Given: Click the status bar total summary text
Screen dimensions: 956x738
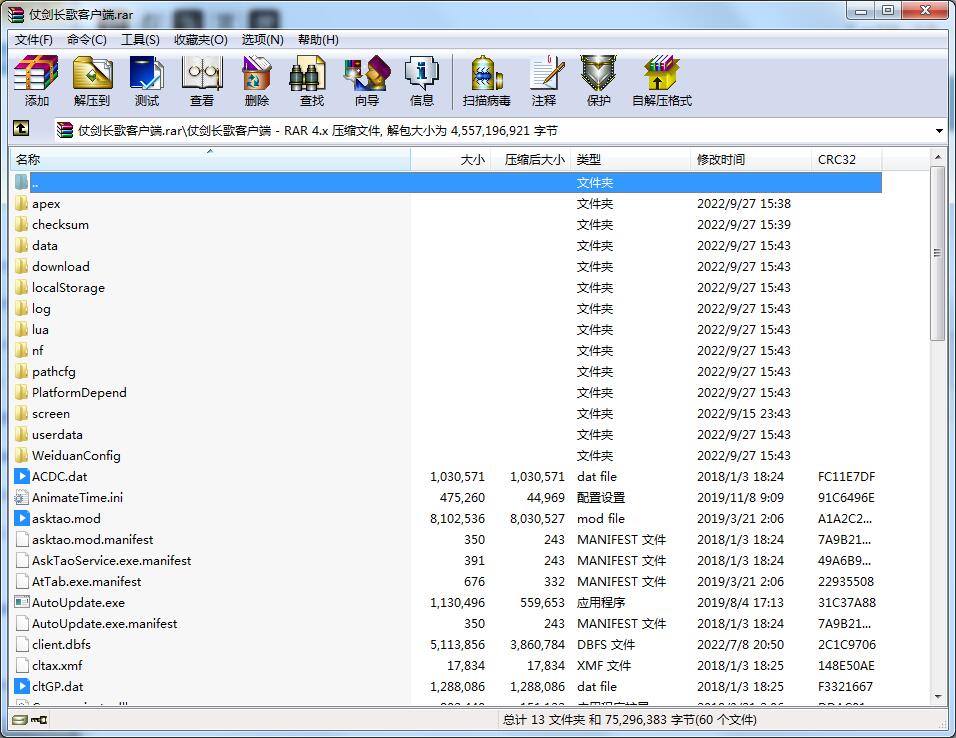Looking at the screenshot, I should (629, 720).
